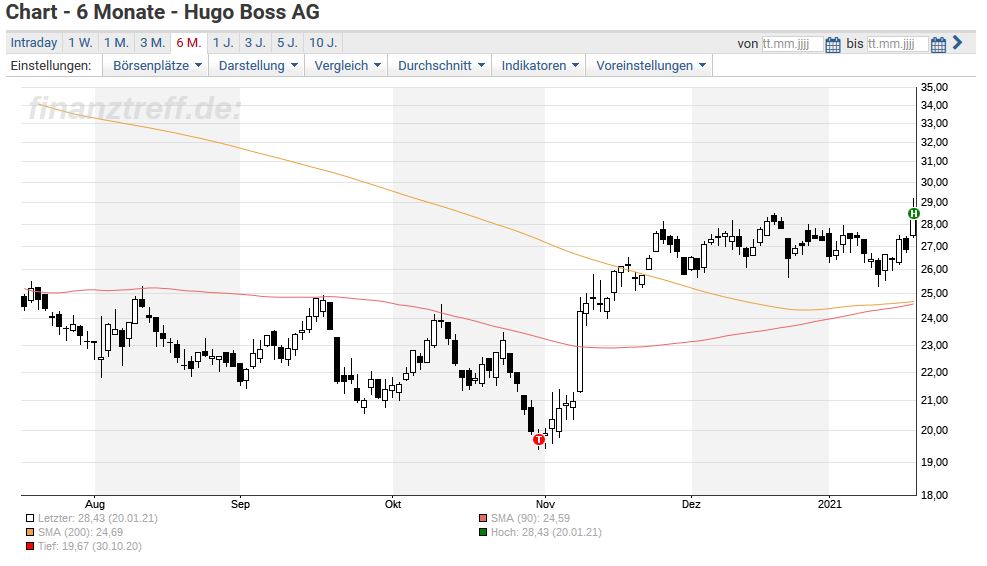The height and width of the screenshot is (566, 987).
Task: Click the 18,00 price axis label
Action: [934, 495]
